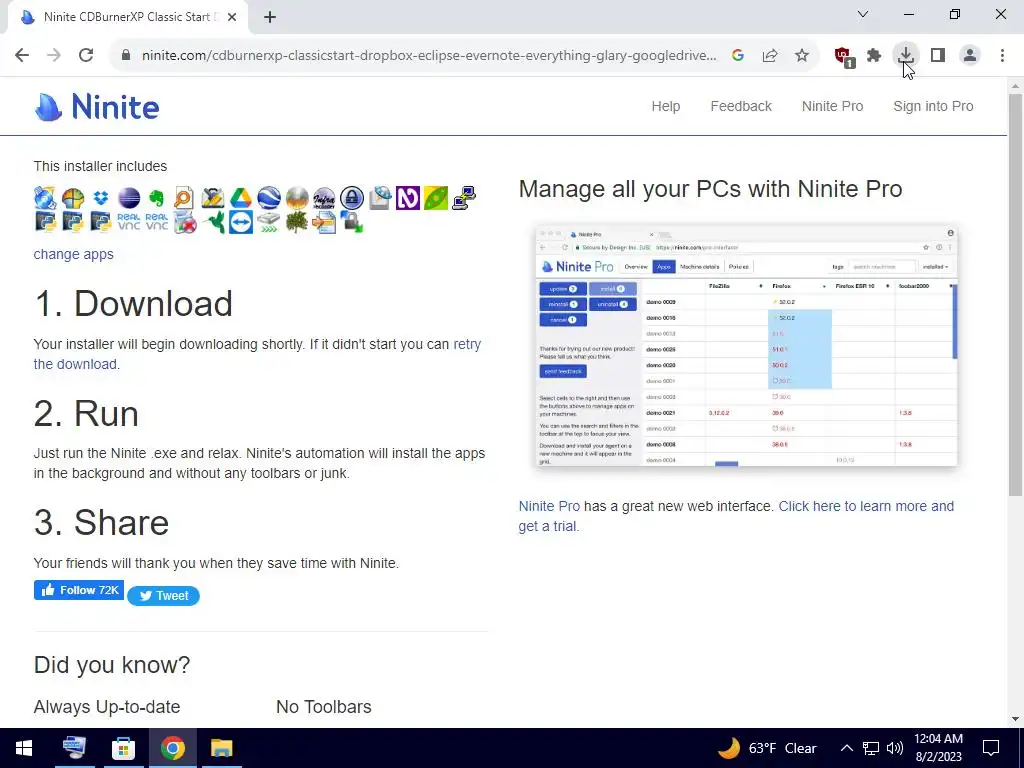Click the TeamViewer icon
1024x768 pixels.
(241, 222)
